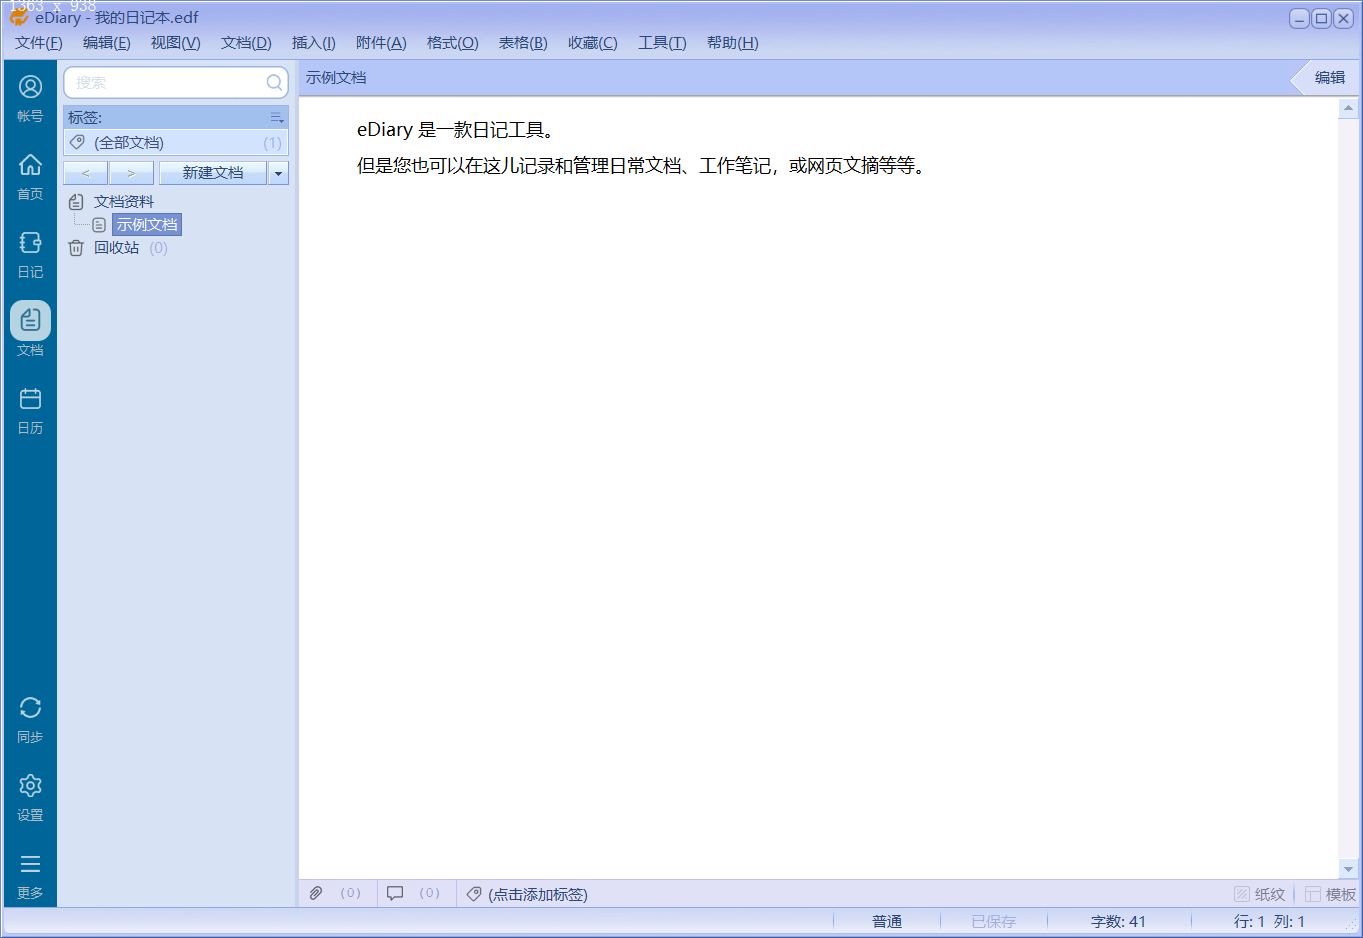The width and height of the screenshot is (1363, 938).
Task: Click the forward navigation > button
Action: 131,173
